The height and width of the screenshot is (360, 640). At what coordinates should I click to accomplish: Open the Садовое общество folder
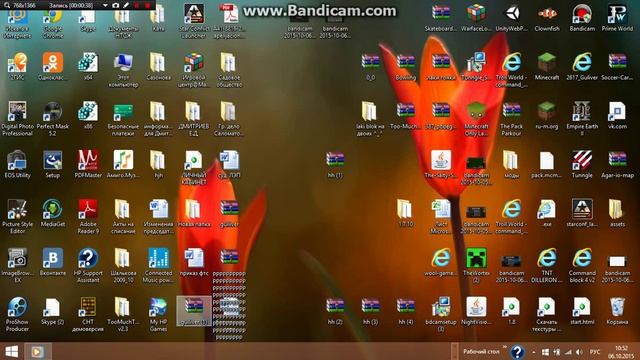[229, 70]
